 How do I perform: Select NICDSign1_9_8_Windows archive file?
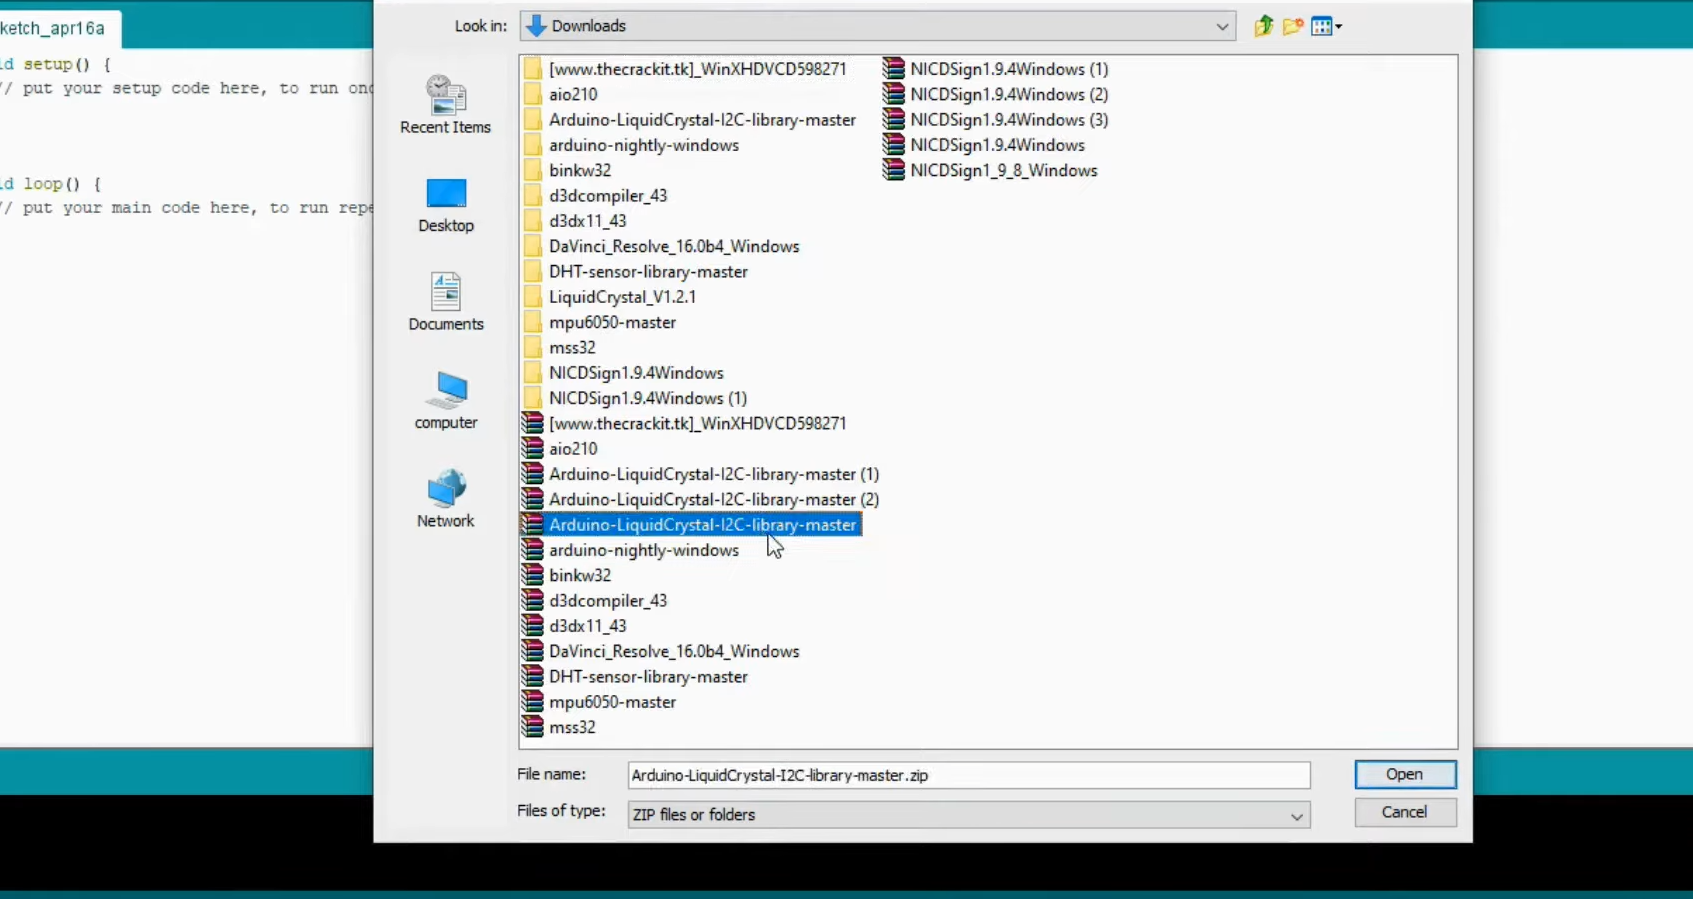point(1002,171)
